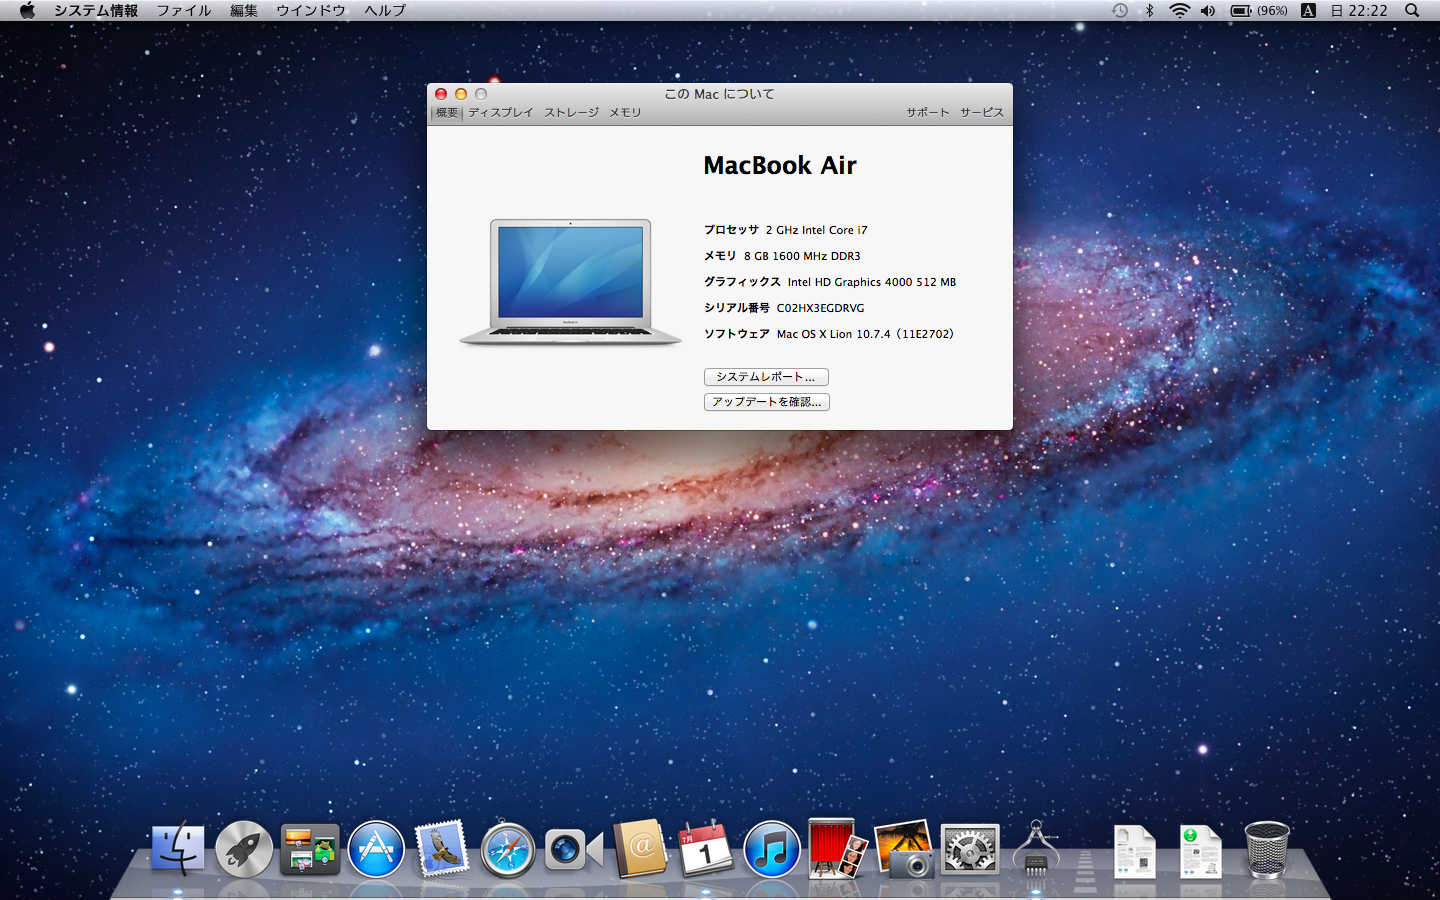Minimize the この Mac について window
The image size is (1440, 900).
pos(461,94)
